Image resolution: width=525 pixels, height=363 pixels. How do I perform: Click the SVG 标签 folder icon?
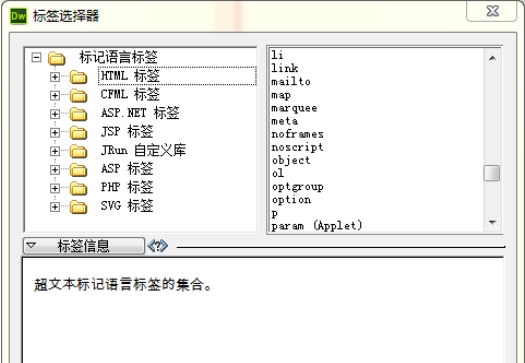pos(78,207)
